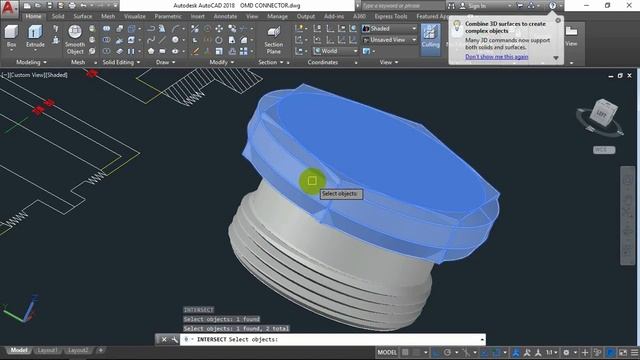Switch to the Layout1 tab
The width and height of the screenshot is (640, 360).
coord(47,351)
